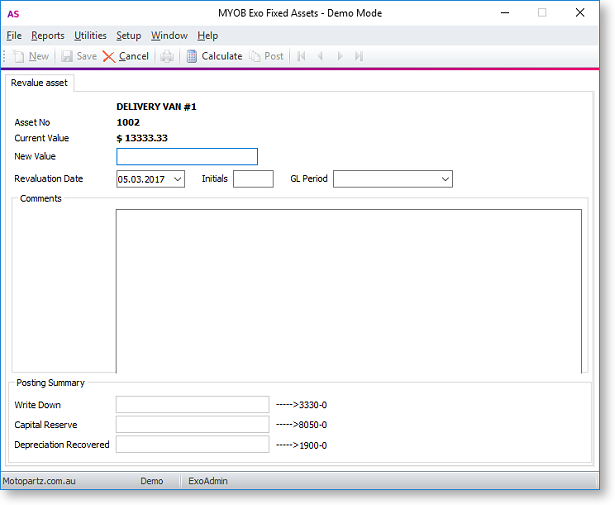Click the Post toolbar icon

[x=256, y=57]
